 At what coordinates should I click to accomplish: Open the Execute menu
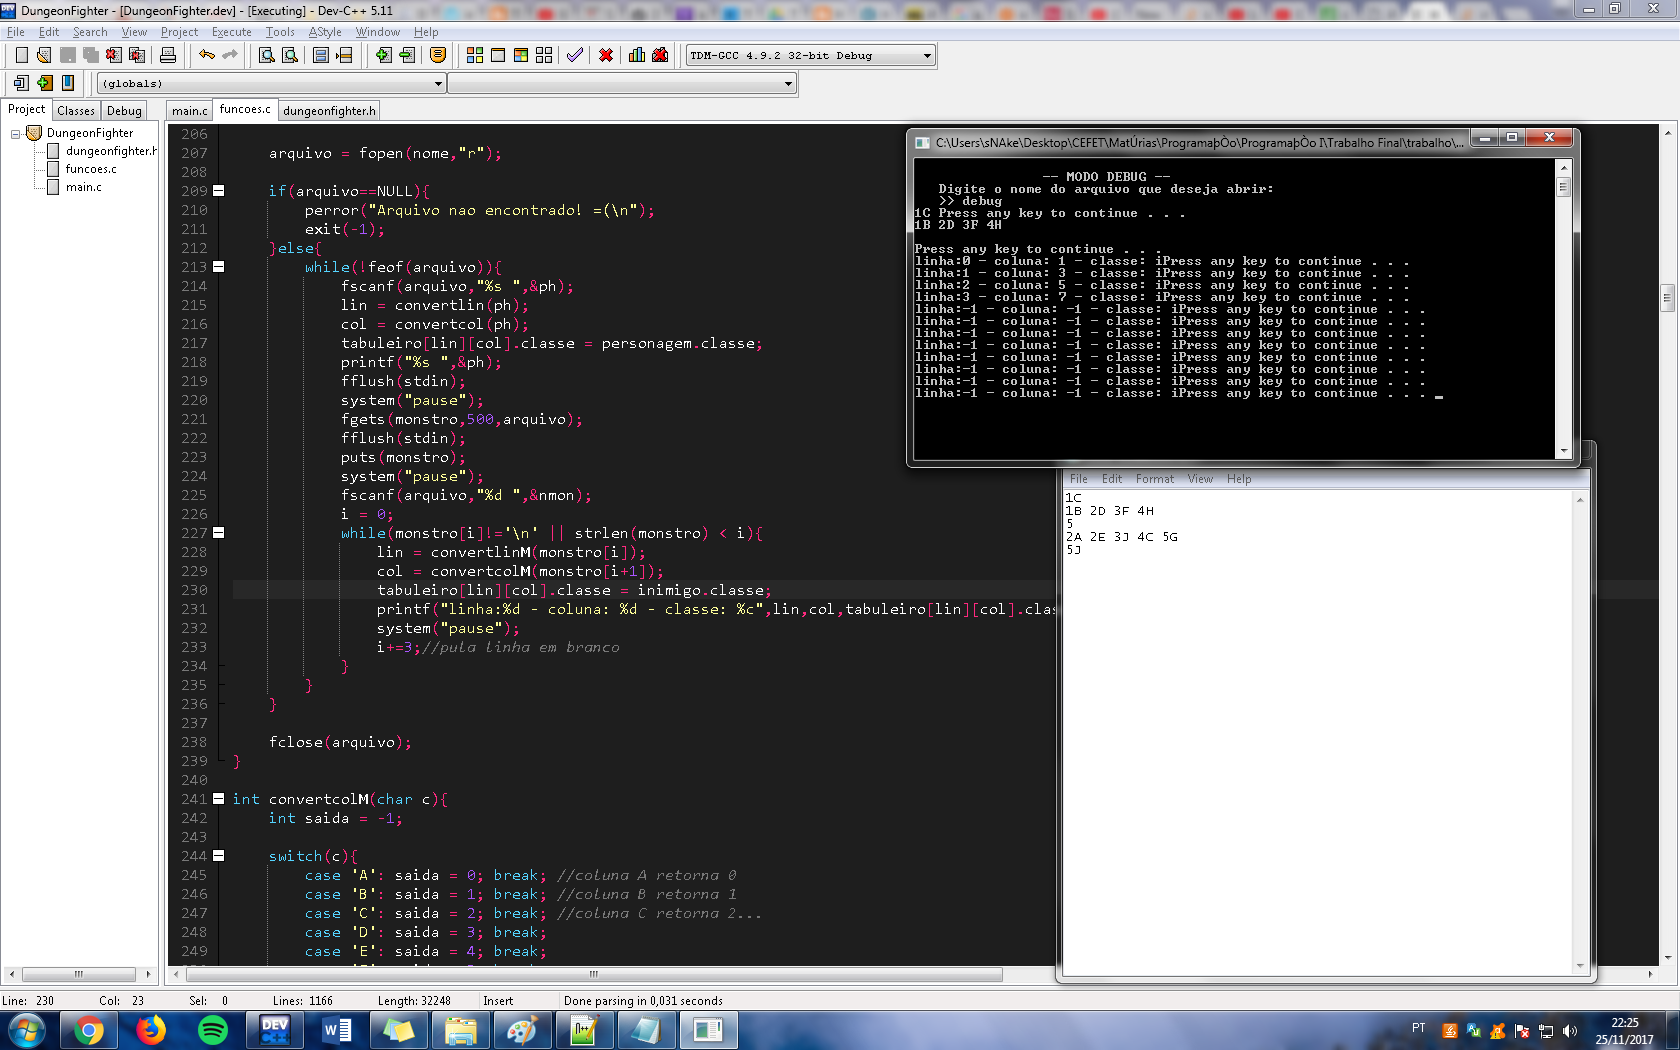232,32
